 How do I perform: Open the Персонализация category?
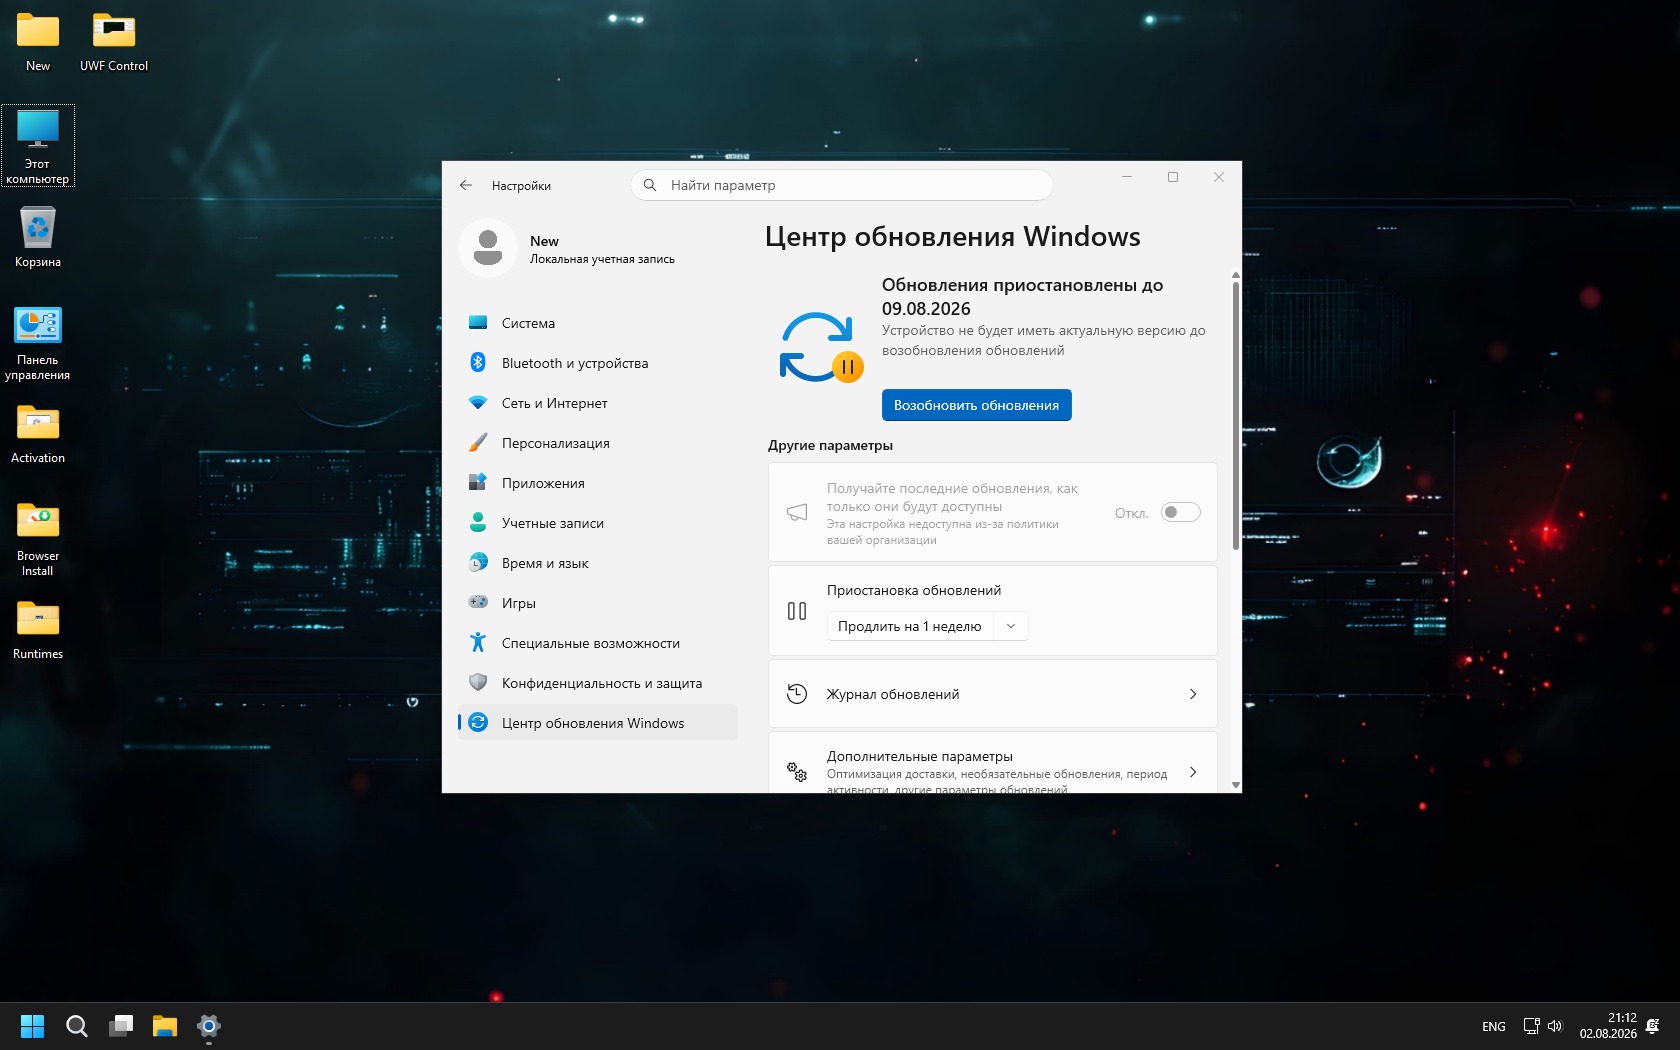click(x=598, y=443)
